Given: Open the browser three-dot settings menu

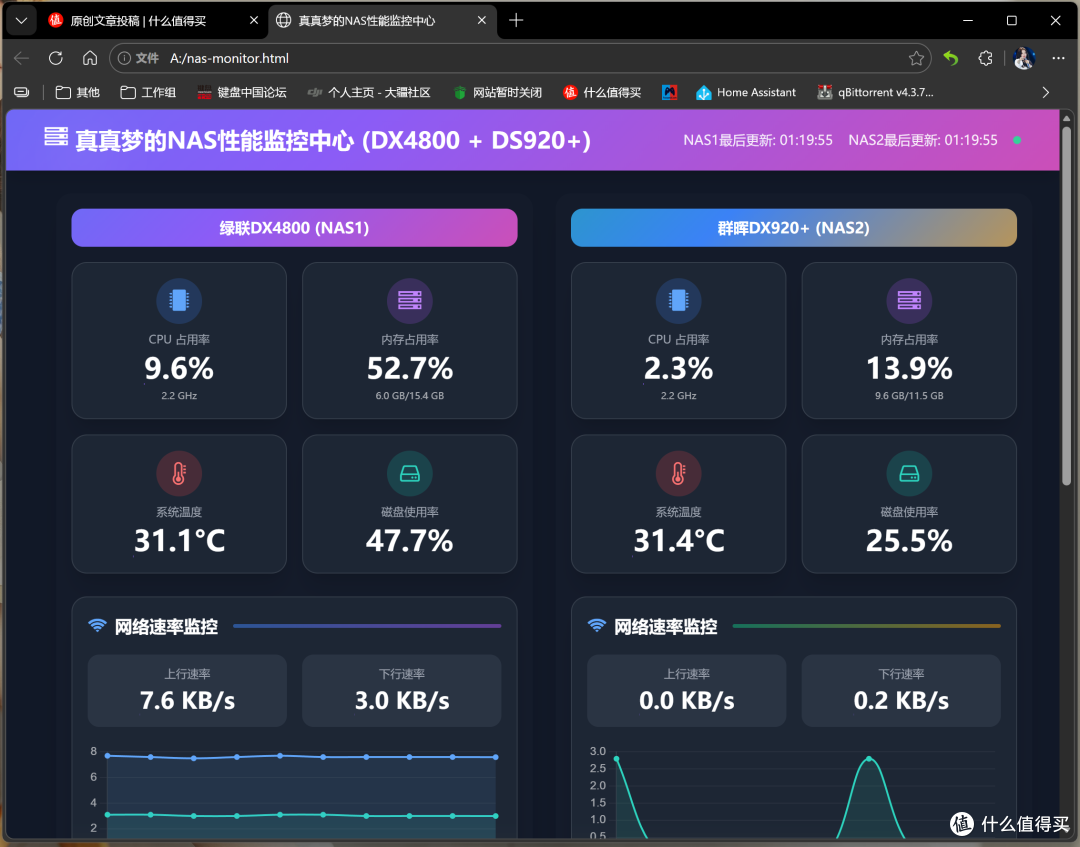Looking at the screenshot, I should [1059, 59].
